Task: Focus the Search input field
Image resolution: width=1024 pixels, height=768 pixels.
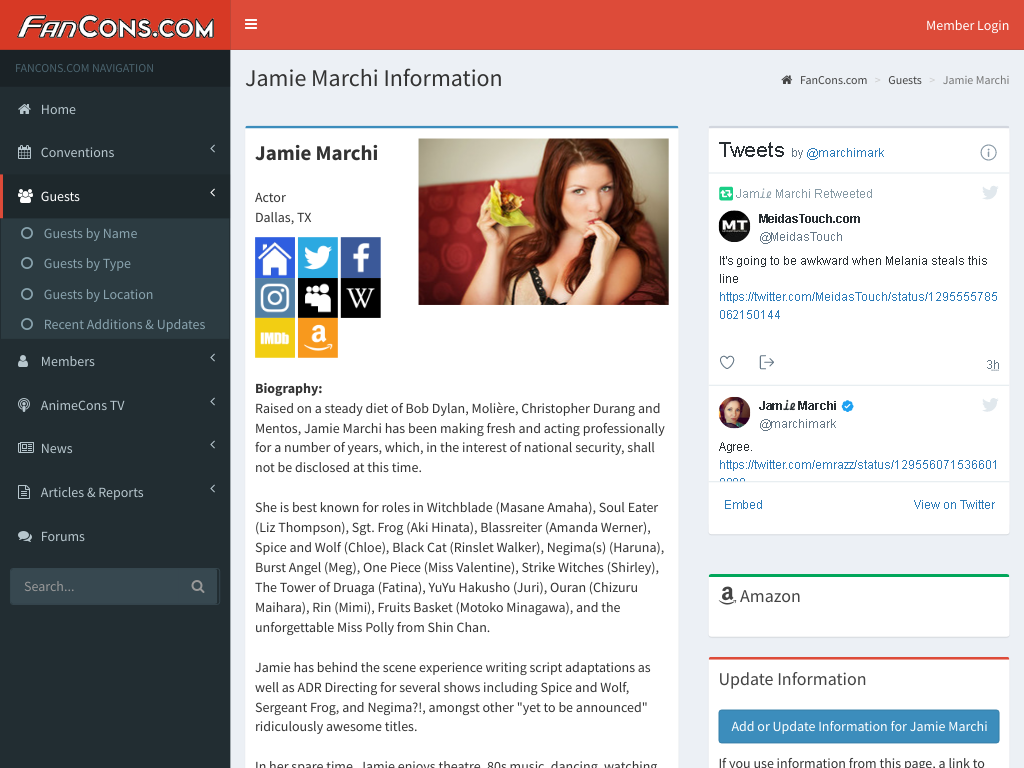Action: pyautogui.click(x=101, y=586)
